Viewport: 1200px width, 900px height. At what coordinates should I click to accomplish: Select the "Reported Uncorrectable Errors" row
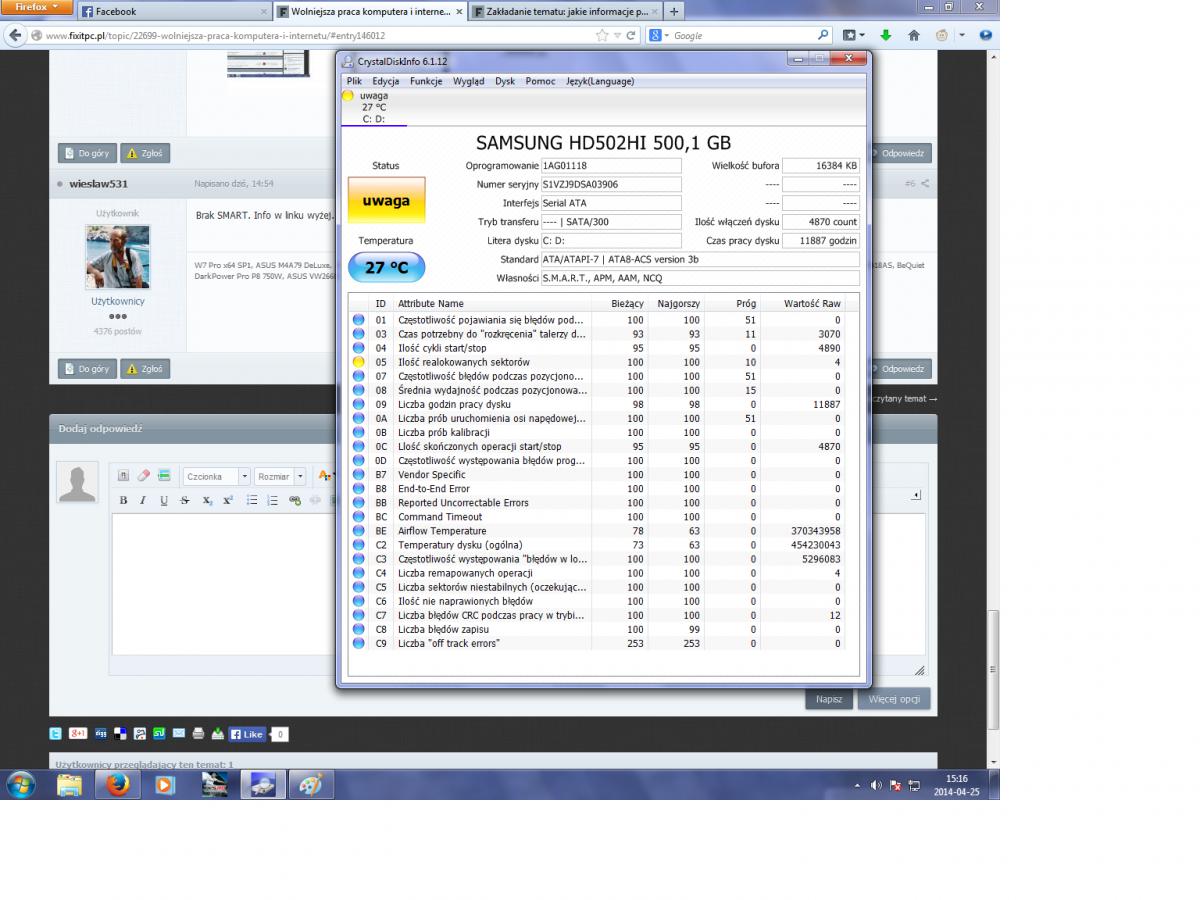(597, 503)
